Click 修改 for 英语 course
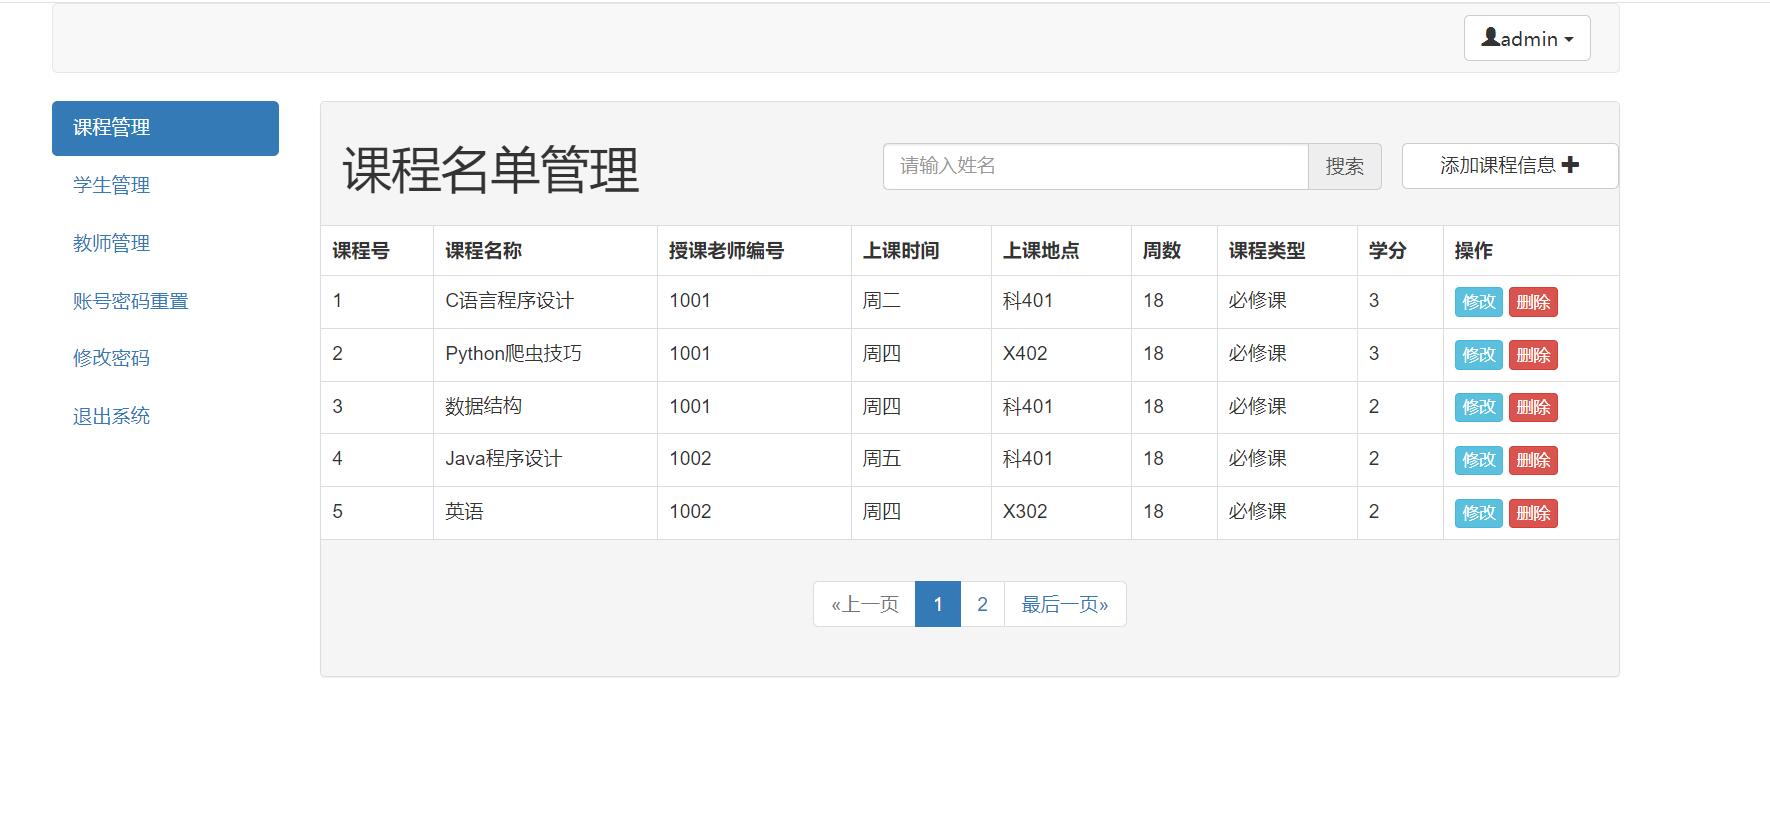 click(x=1478, y=513)
